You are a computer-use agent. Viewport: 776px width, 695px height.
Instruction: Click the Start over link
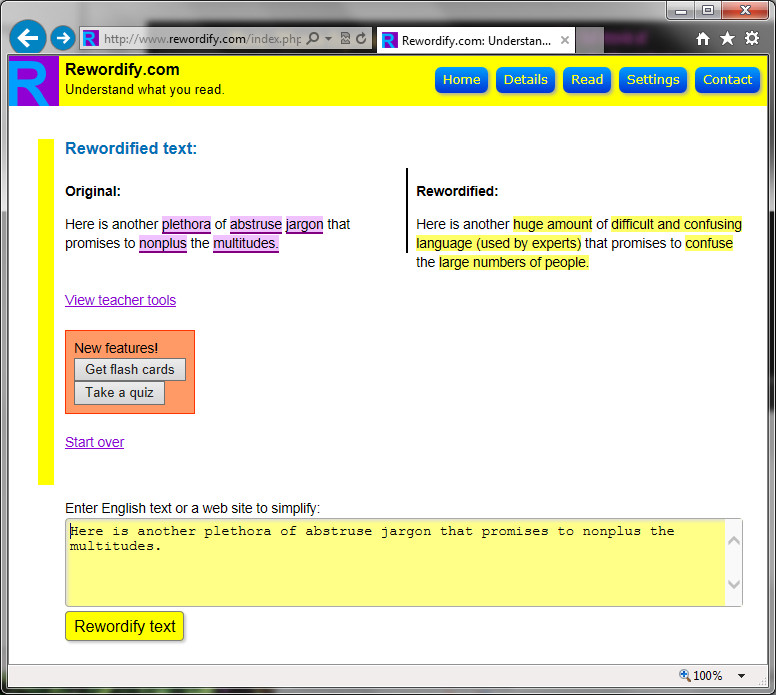(x=94, y=442)
